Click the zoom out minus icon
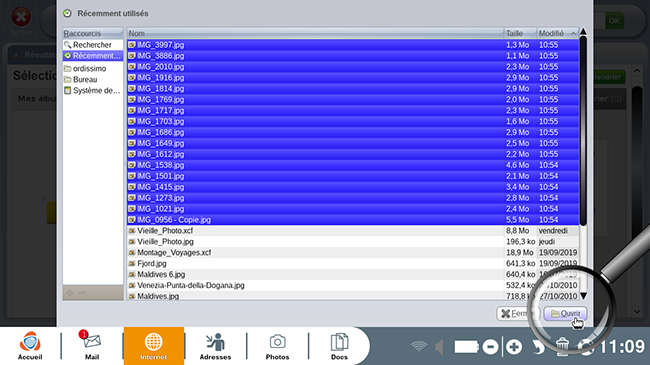650x365 pixels. [490, 347]
